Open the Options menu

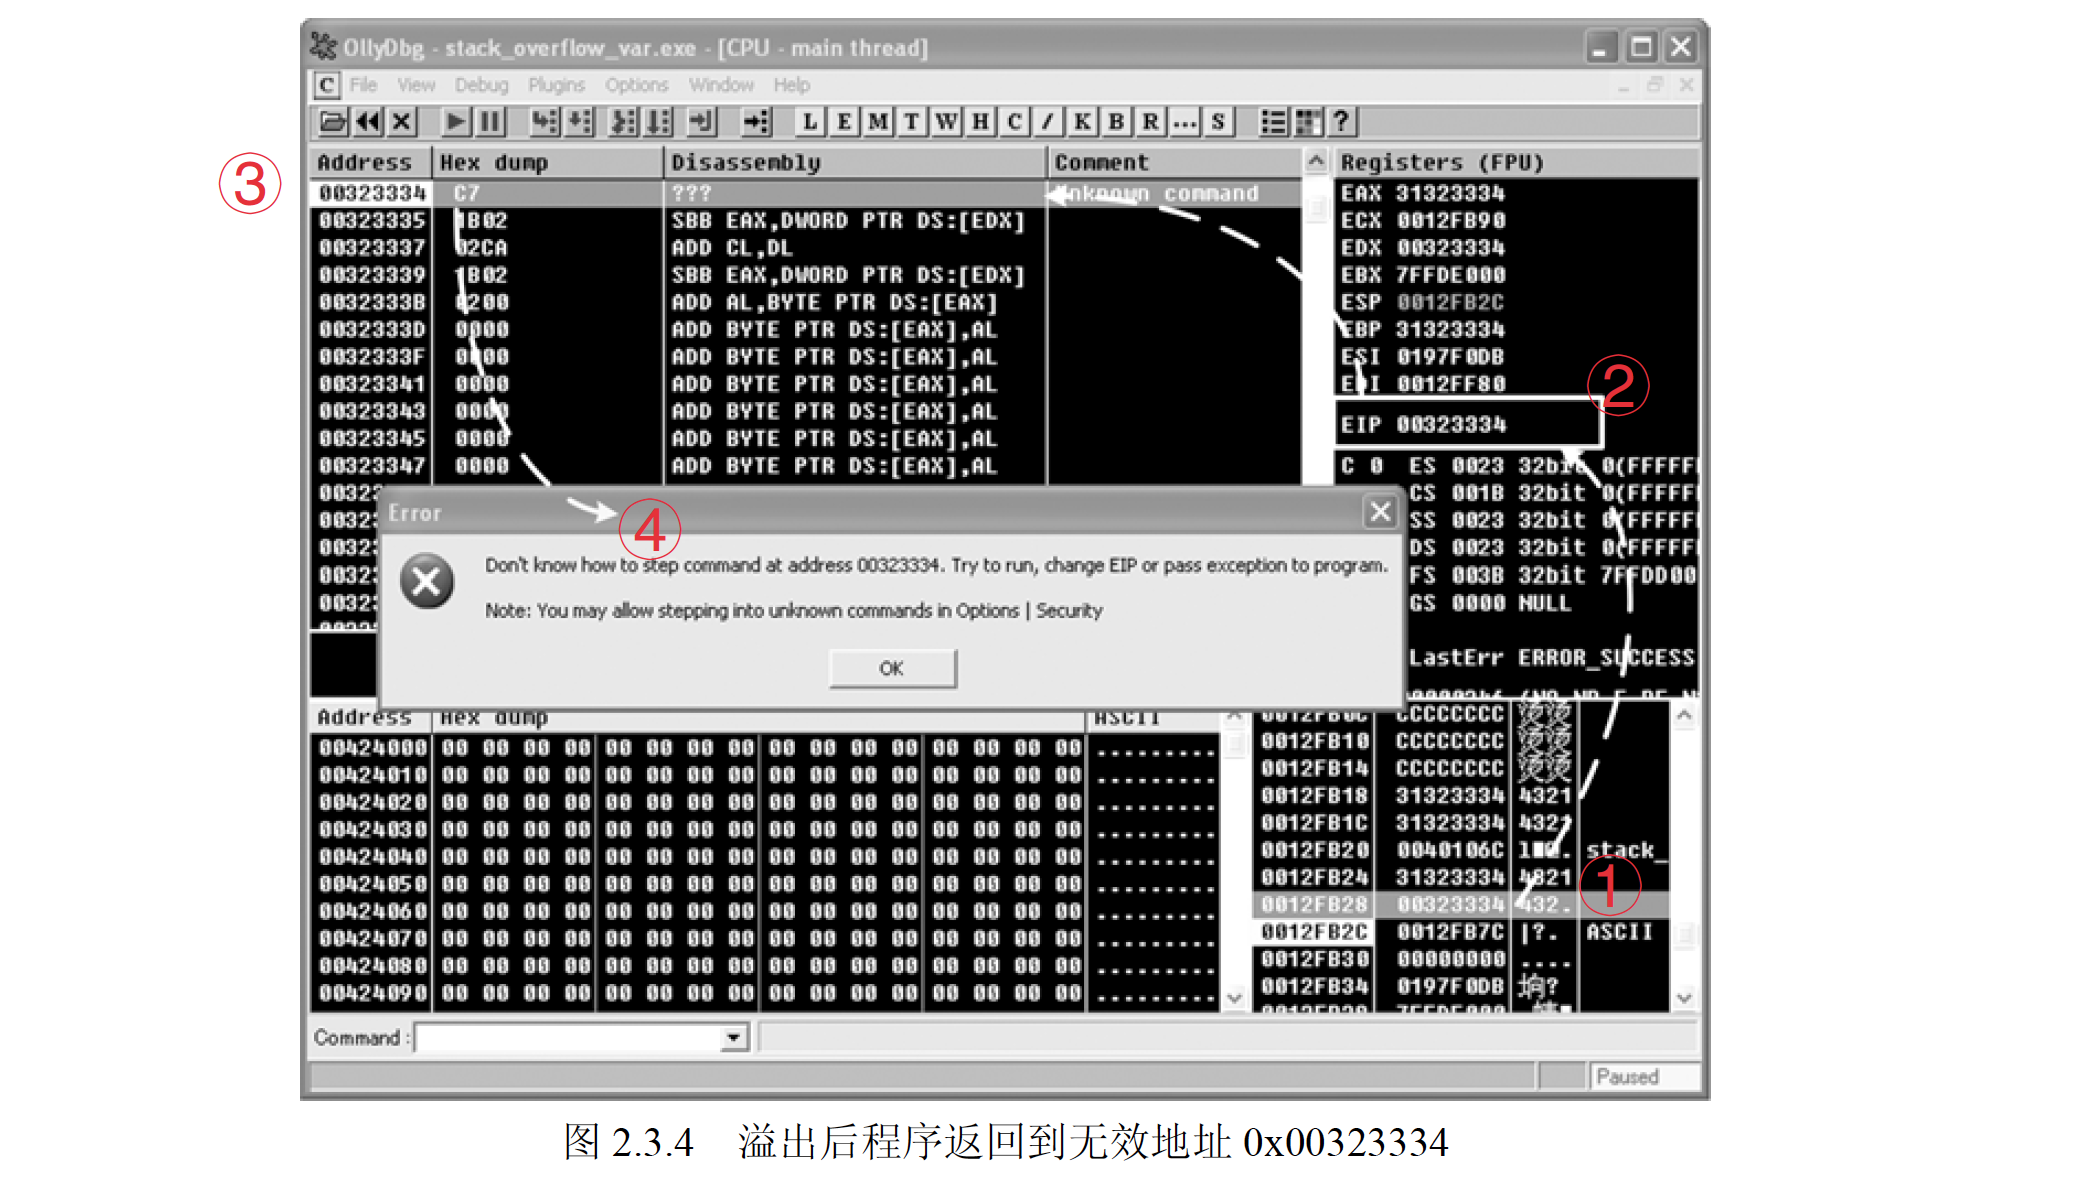(636, 85)
